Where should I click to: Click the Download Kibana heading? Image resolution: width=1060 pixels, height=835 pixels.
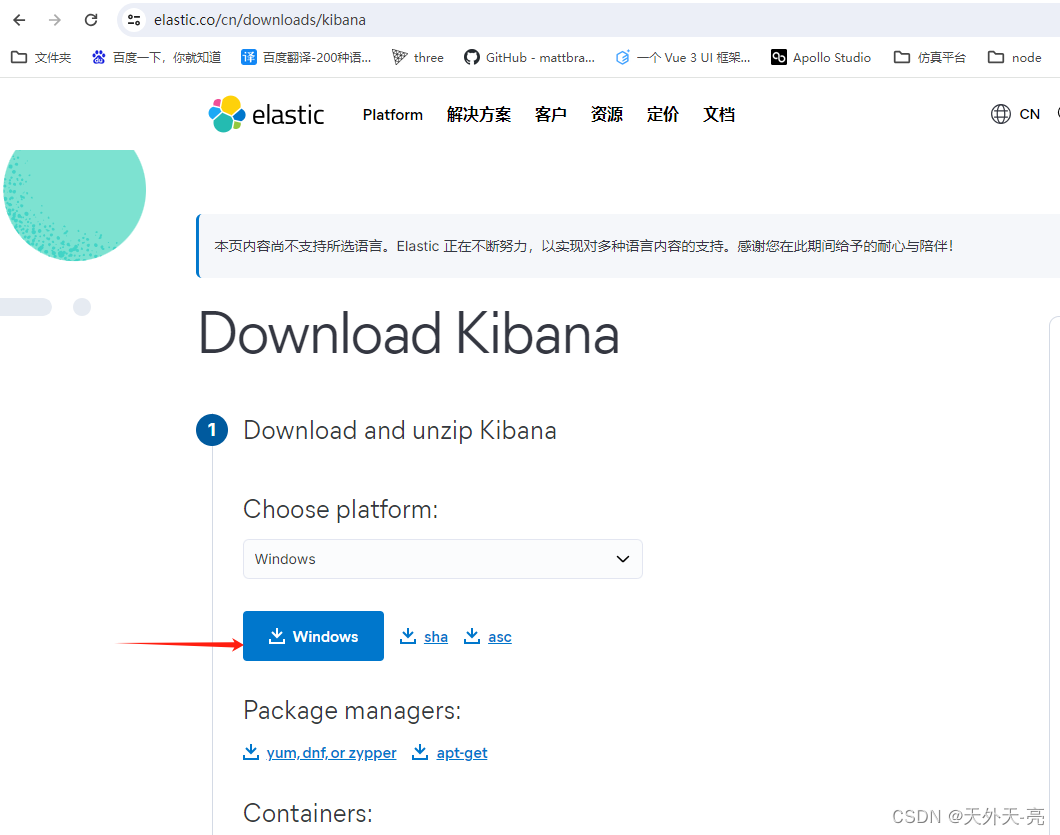[409, 333]
